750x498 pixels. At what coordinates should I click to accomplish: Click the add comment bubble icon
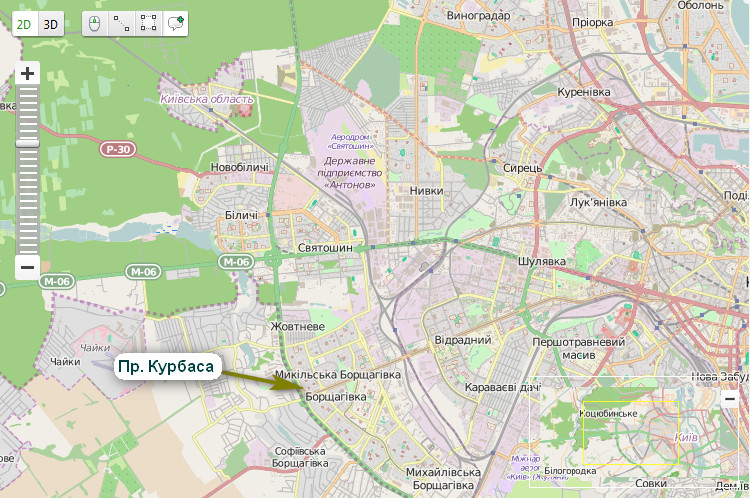[x=175, y=24]
